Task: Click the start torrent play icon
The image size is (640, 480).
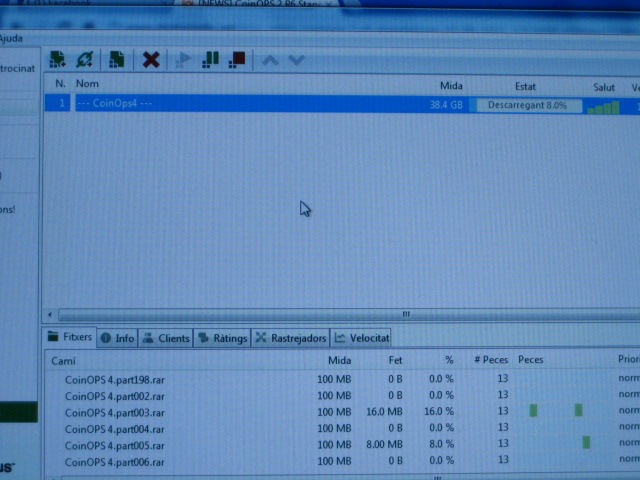Action: click(183, 60)
